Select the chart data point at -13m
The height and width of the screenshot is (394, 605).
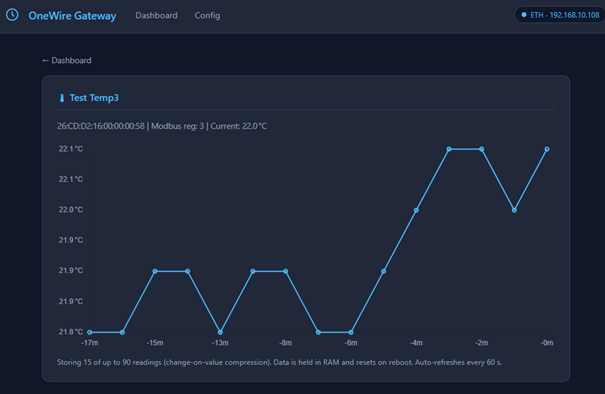[x=220, y=332]
